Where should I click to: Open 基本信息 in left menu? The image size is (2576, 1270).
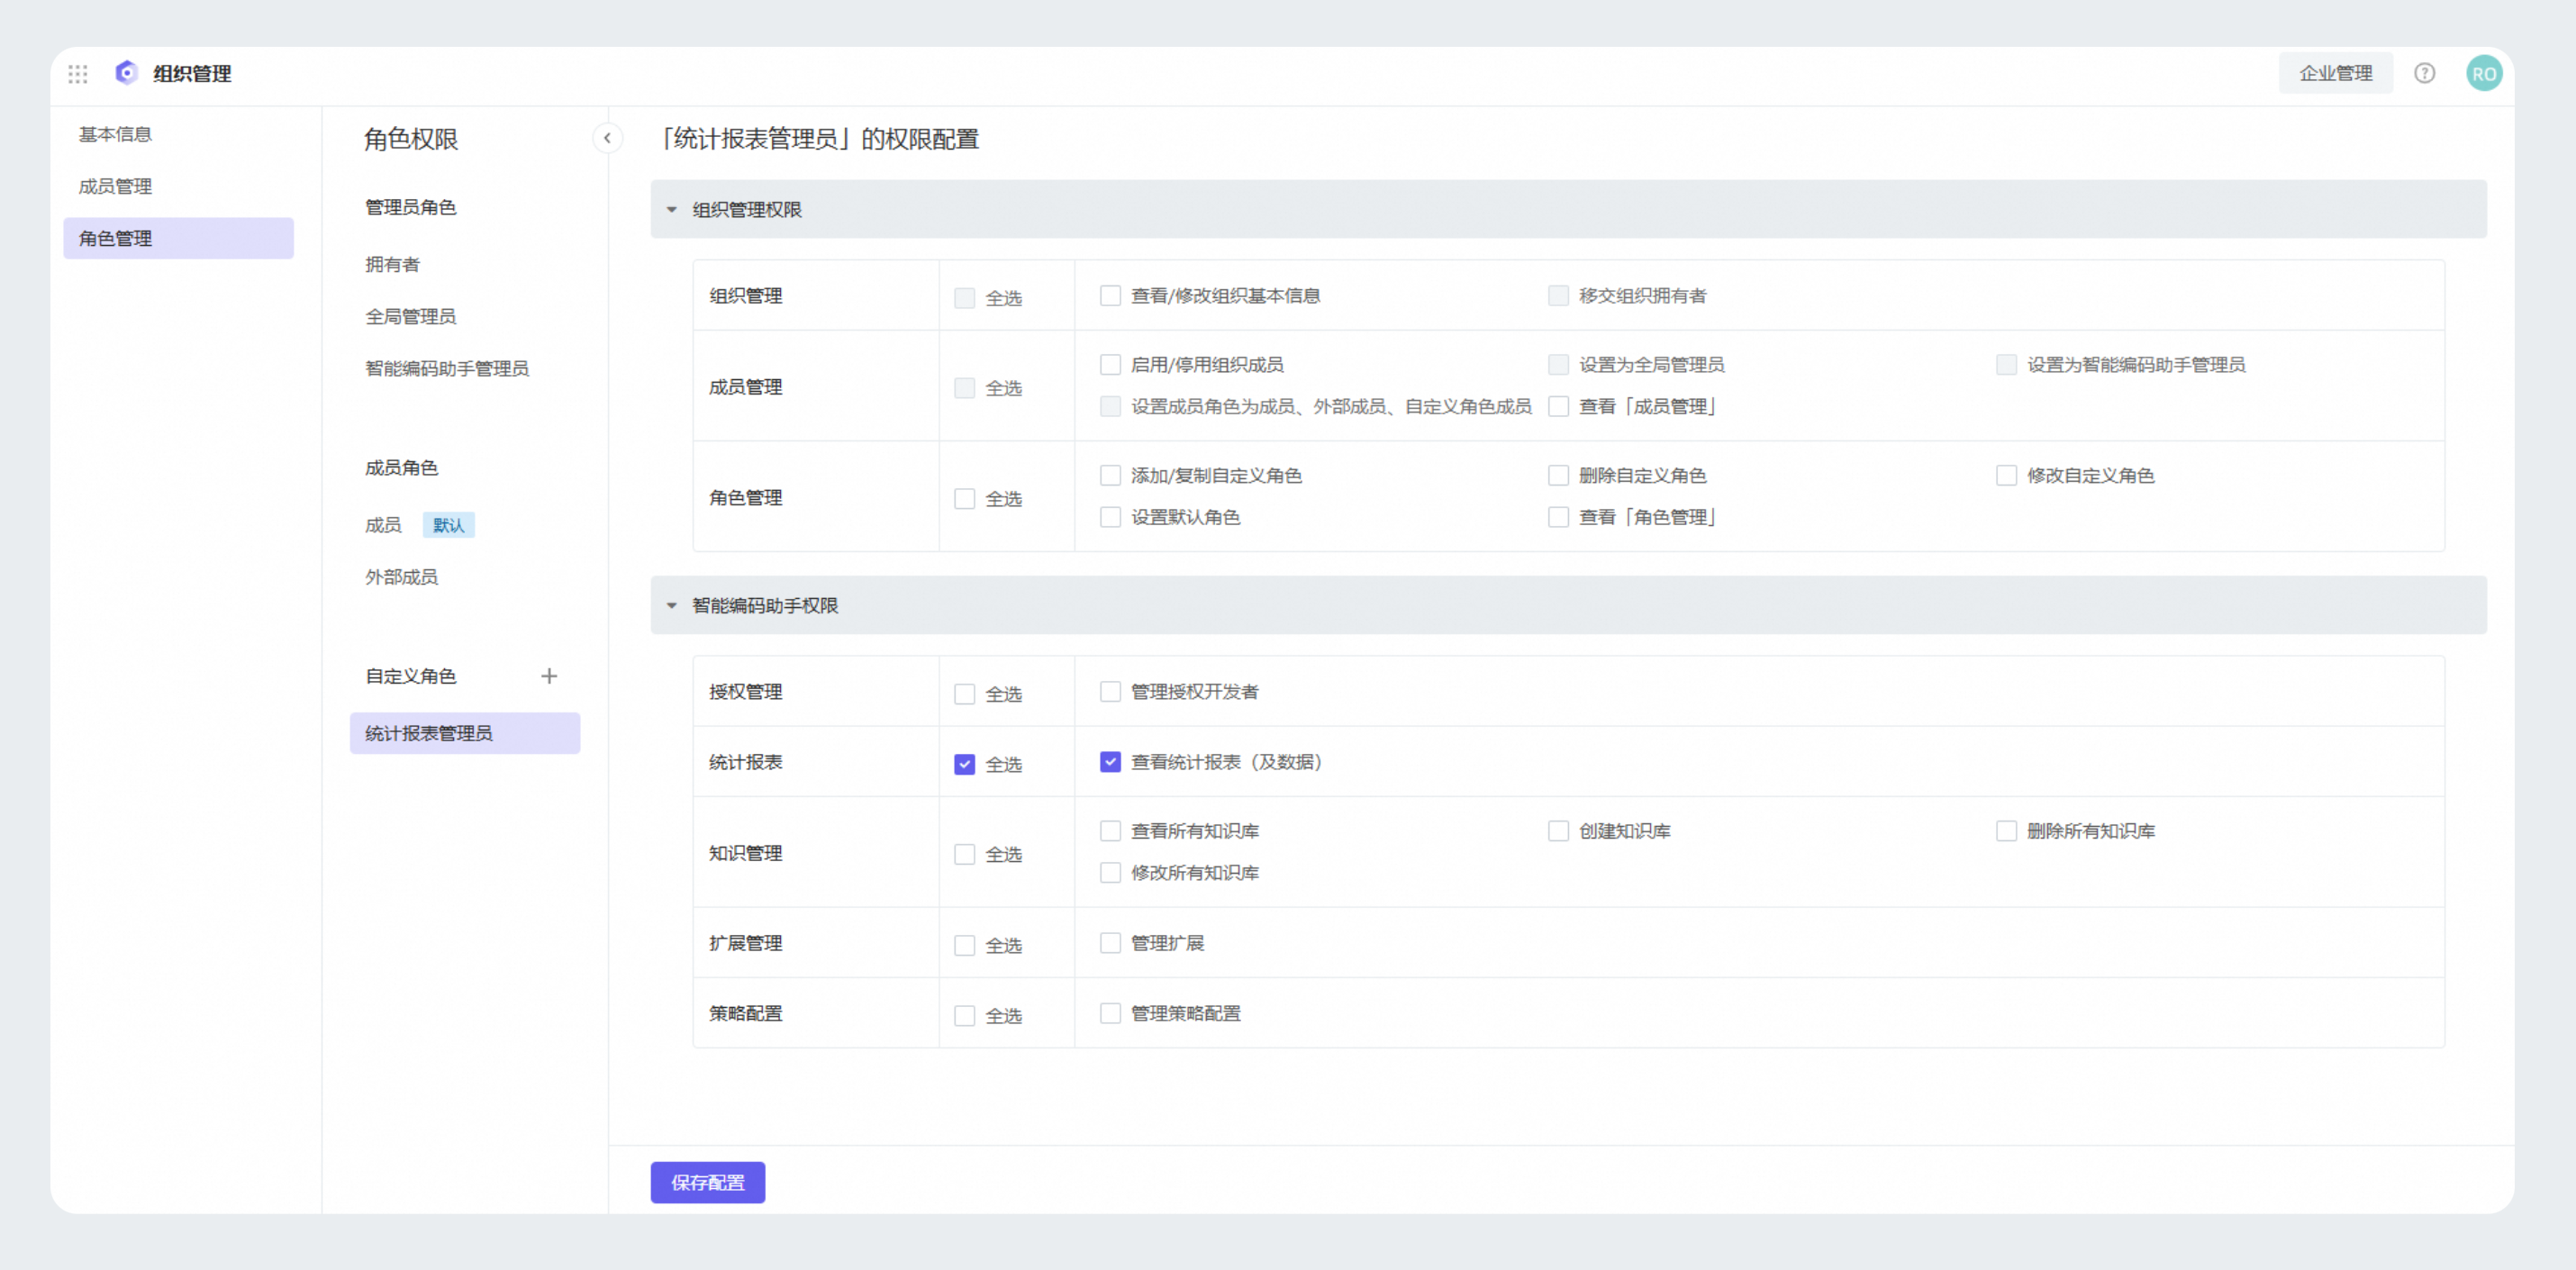tap(115, 134)
